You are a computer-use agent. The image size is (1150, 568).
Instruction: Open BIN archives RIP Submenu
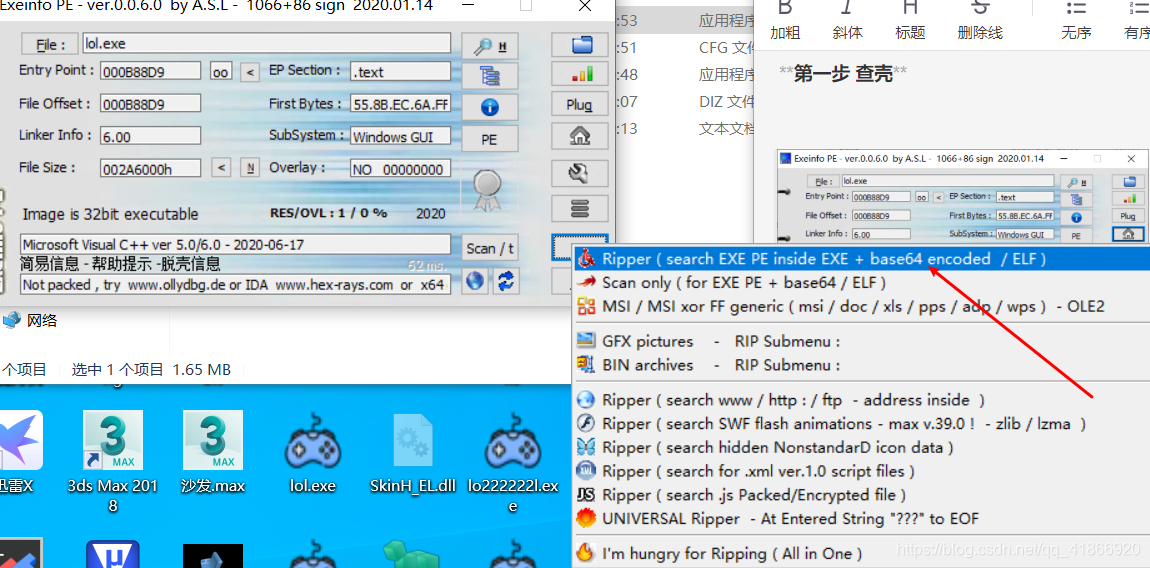860,365
